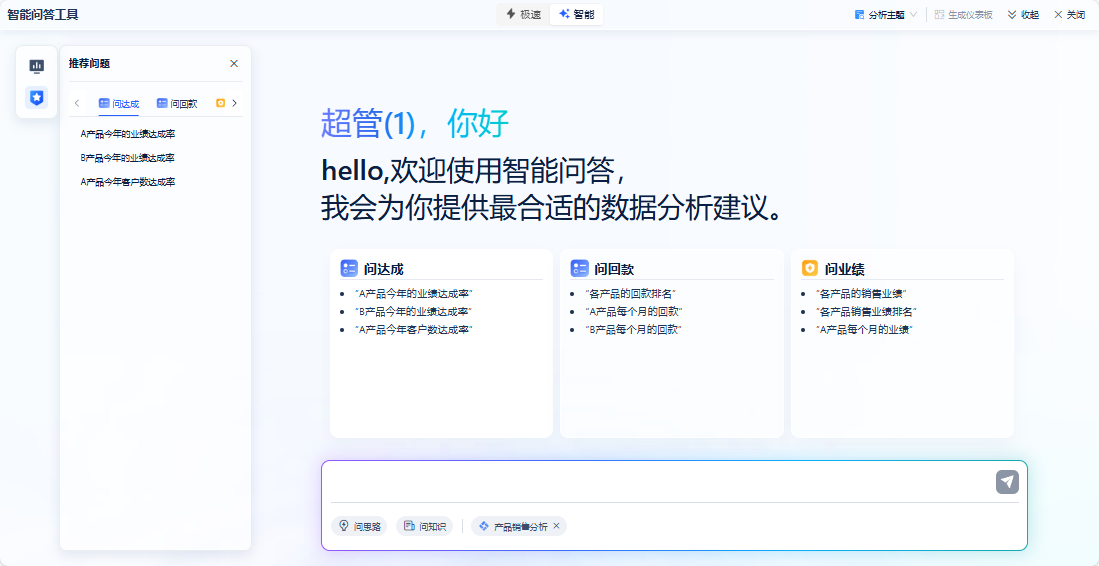Screen dimensions: 1099x566
Task: Open the dashboard chart sidebar icon
Action: pos(36,66)
